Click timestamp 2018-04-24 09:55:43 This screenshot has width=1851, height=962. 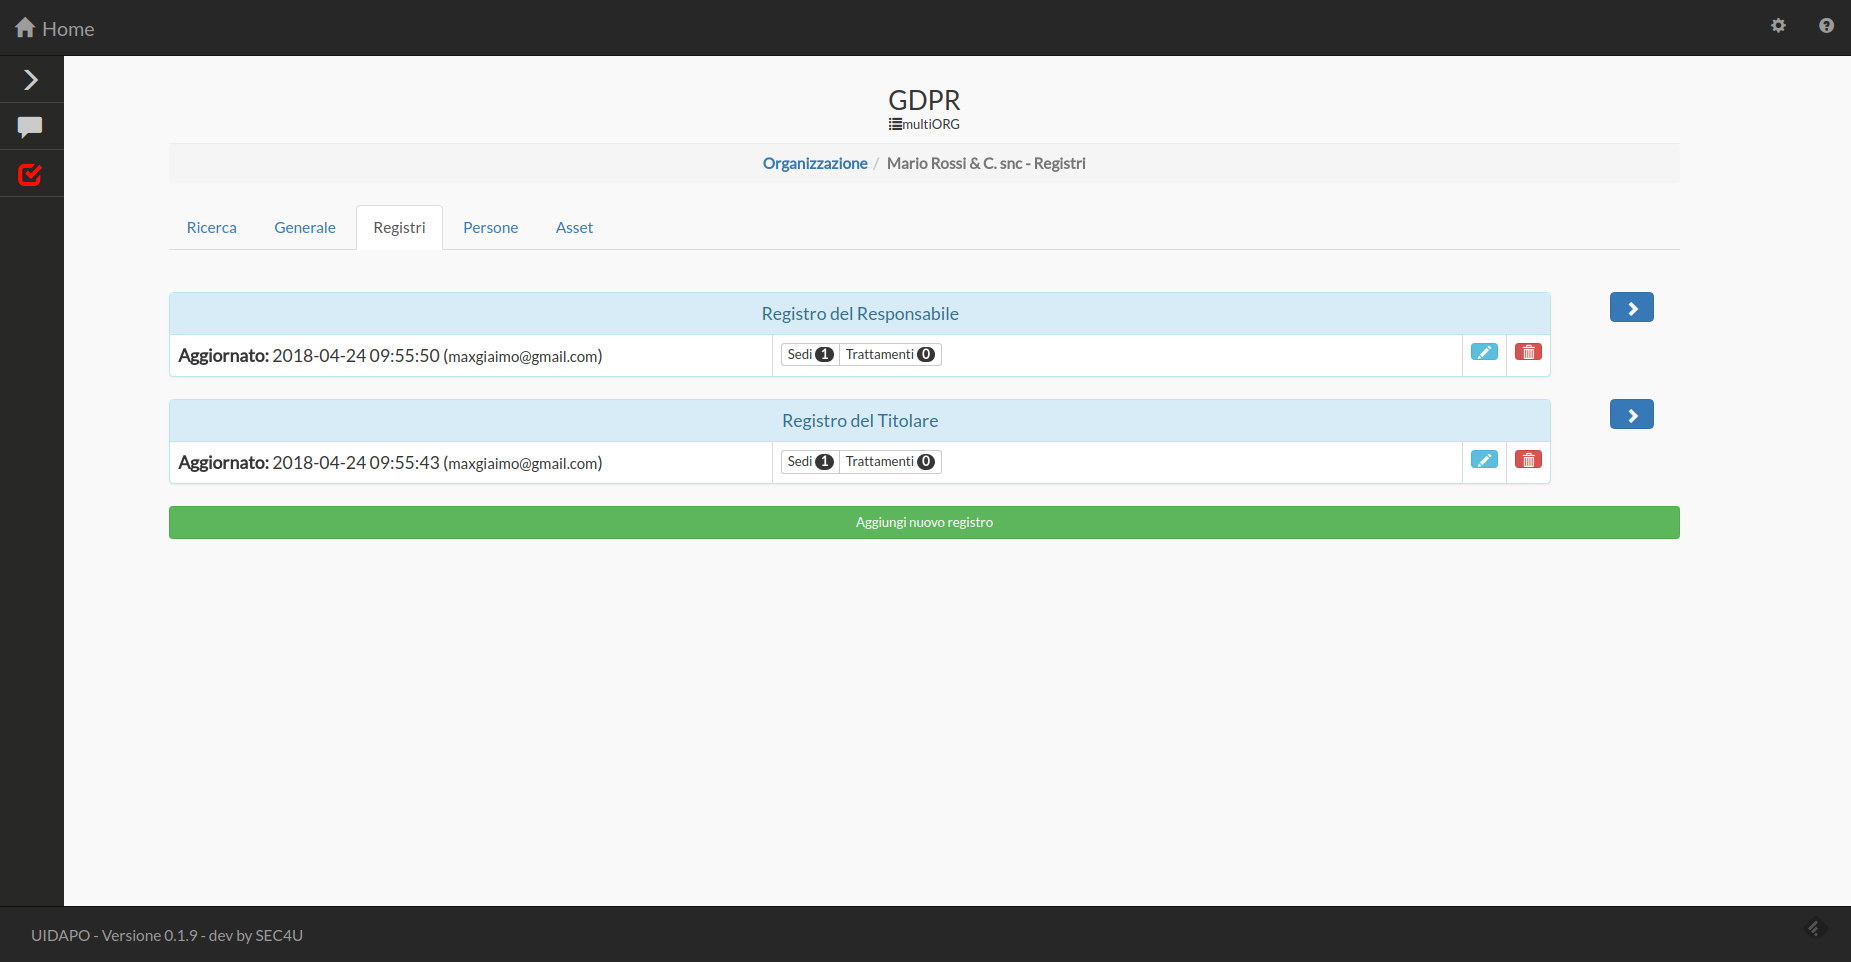(356, 463)
